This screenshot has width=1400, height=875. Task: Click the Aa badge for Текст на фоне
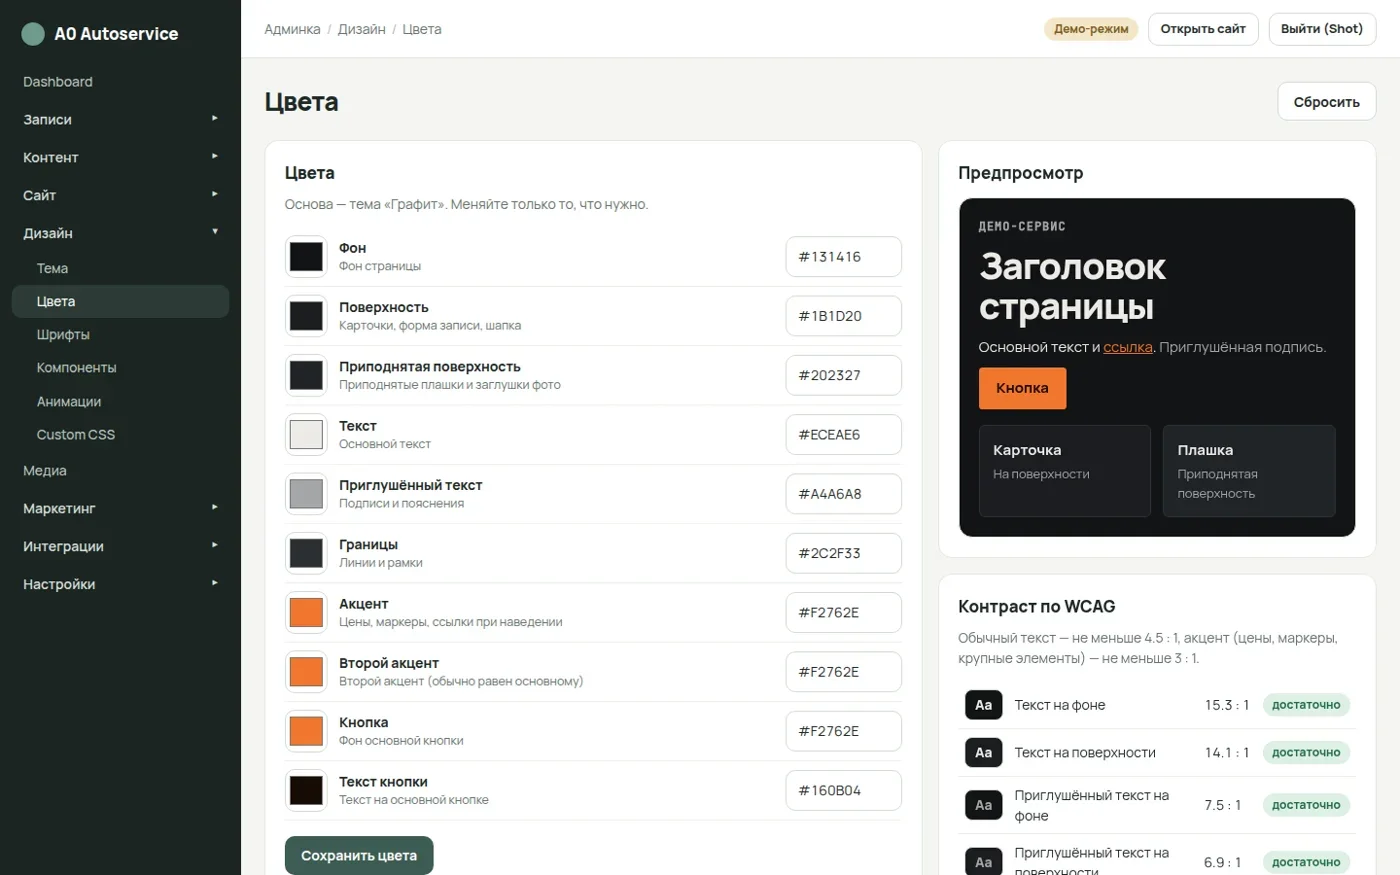click(x=984, y=705)
